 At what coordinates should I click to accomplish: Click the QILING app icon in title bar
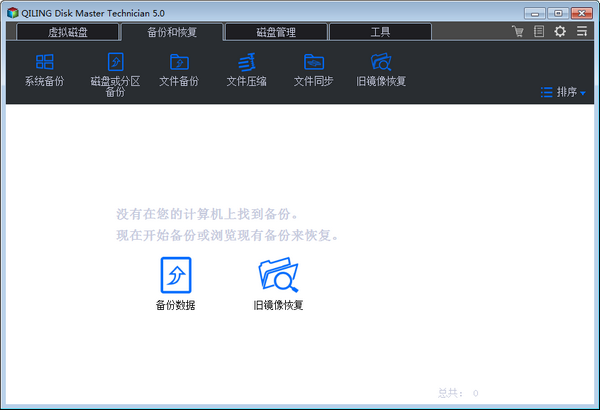click(x=12, y=12)
